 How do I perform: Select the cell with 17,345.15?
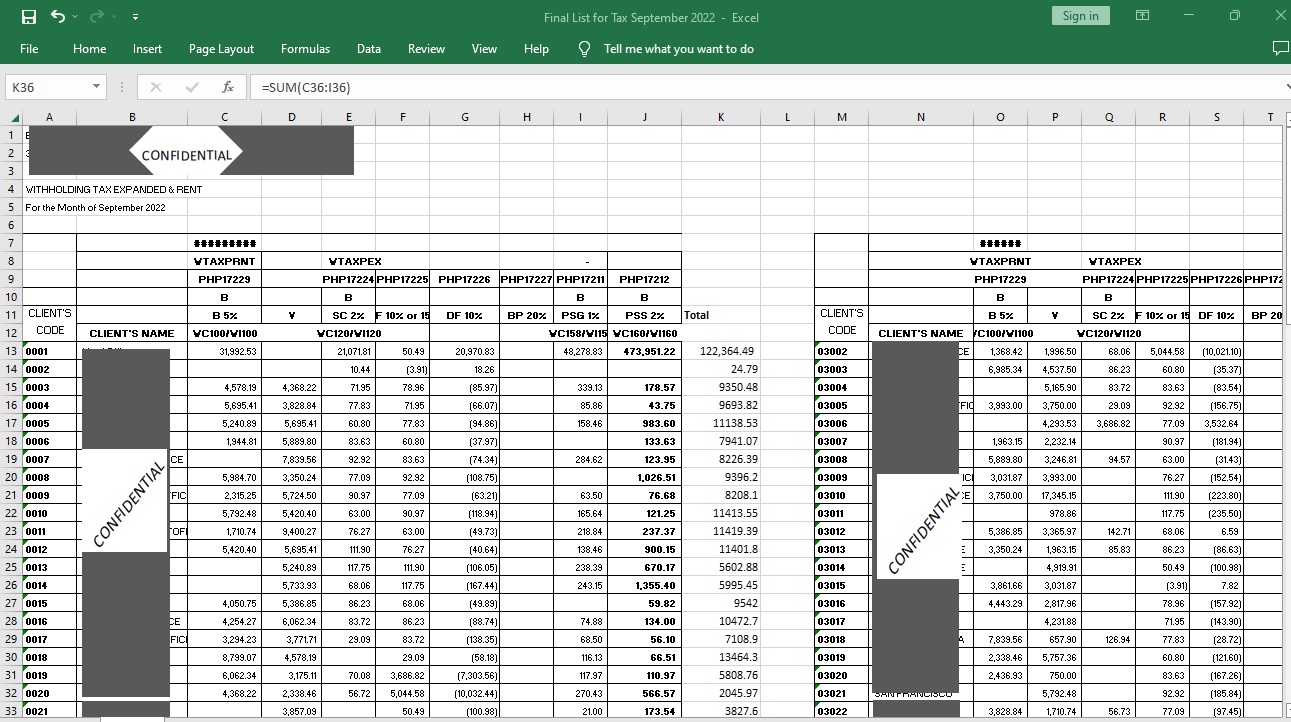[x=1055, y=496]
